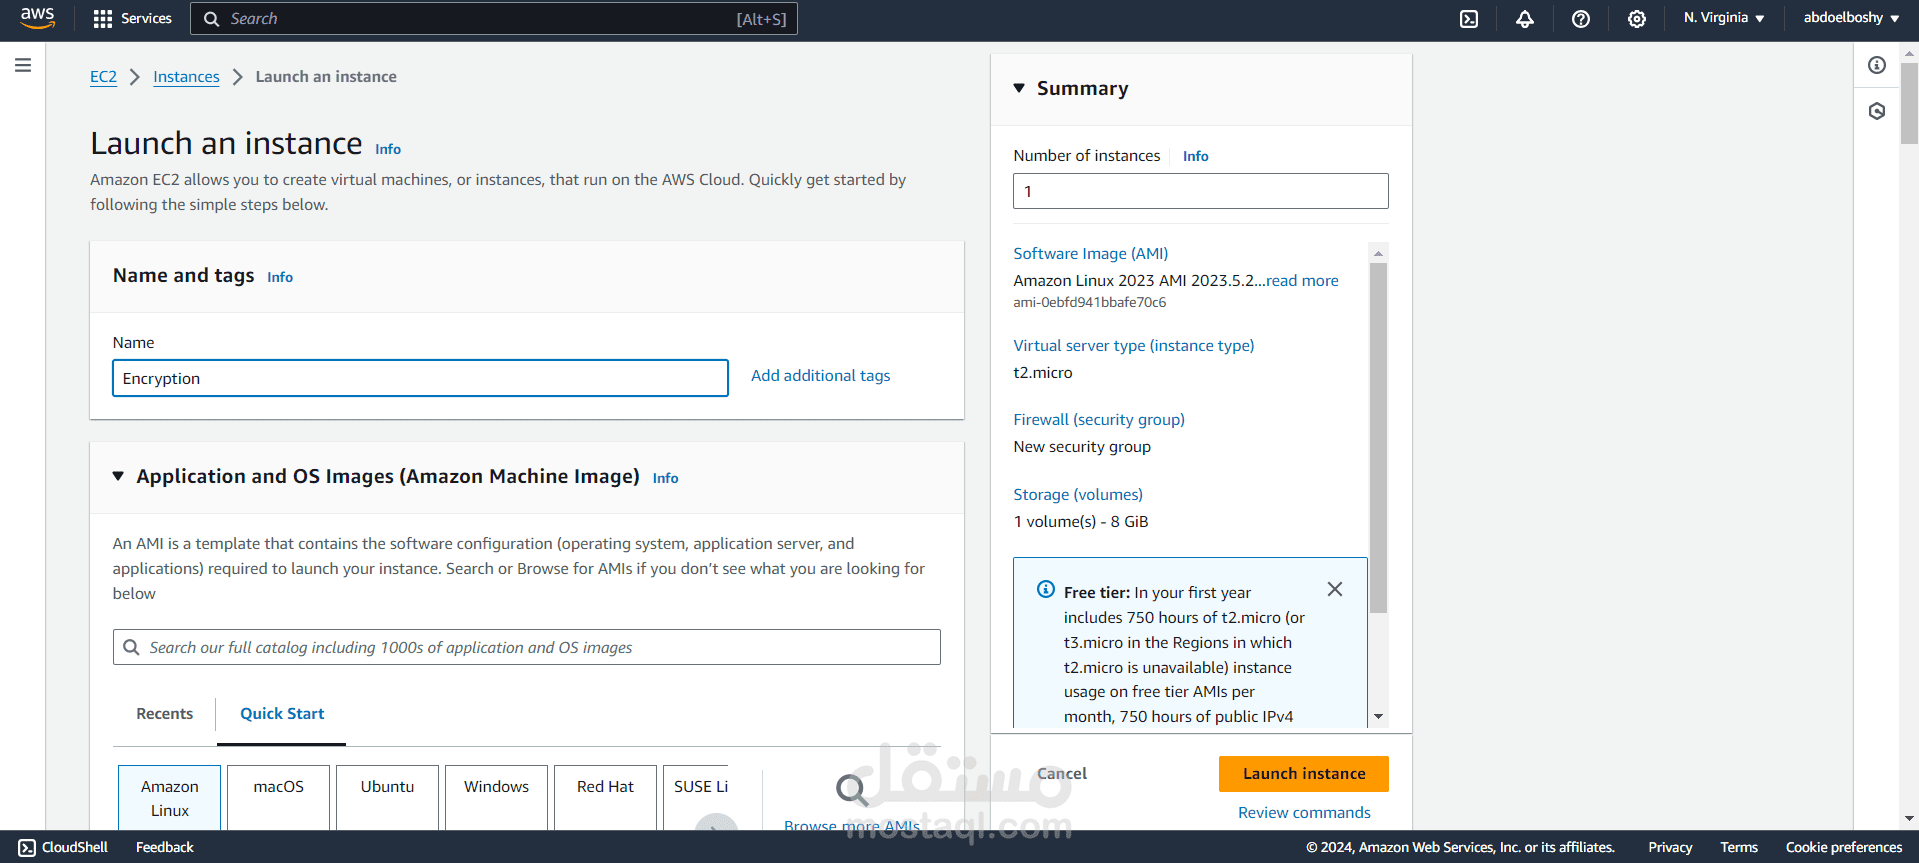Open the info panel icon on right sidebar
Image resolution: width=1919 pixels, height=863 pixels.
1877,66
